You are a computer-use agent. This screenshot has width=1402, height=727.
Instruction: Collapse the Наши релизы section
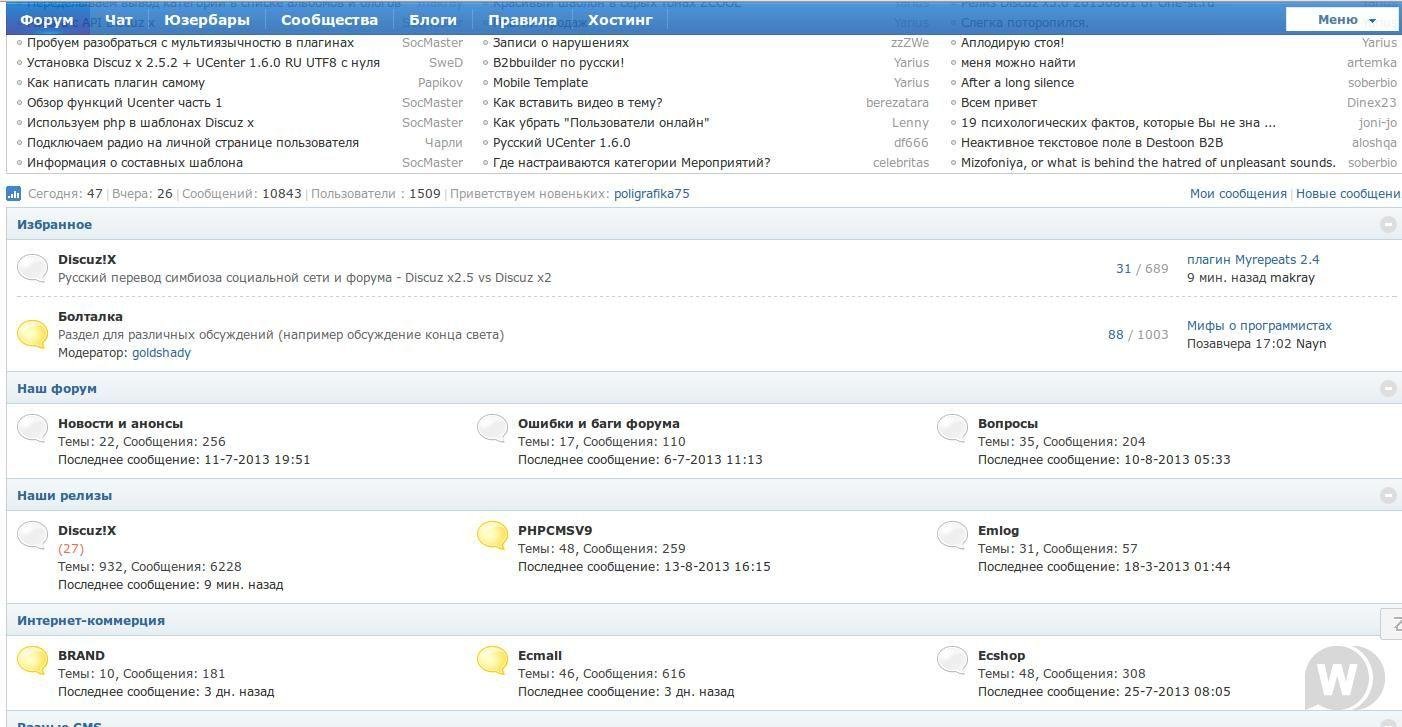[1389, 494]
